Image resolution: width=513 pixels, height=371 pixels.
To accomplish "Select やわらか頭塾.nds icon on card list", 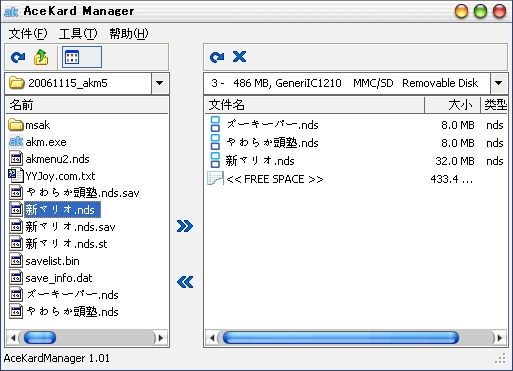I will coord(215,142).
